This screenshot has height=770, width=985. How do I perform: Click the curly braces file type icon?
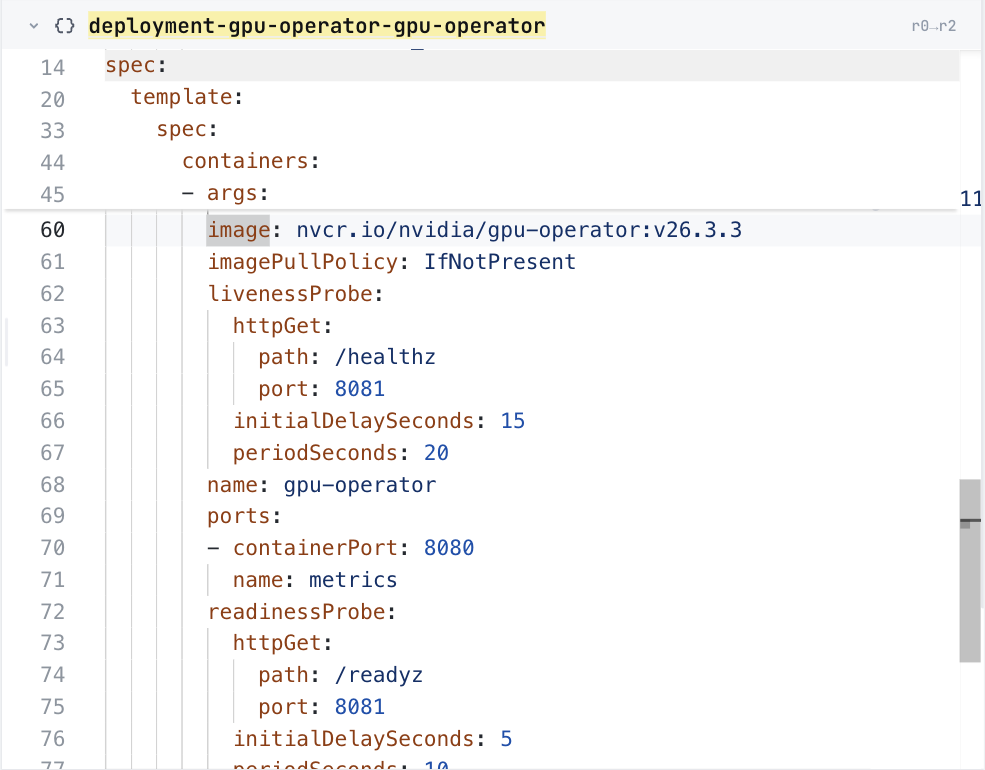tap(64, 26)
